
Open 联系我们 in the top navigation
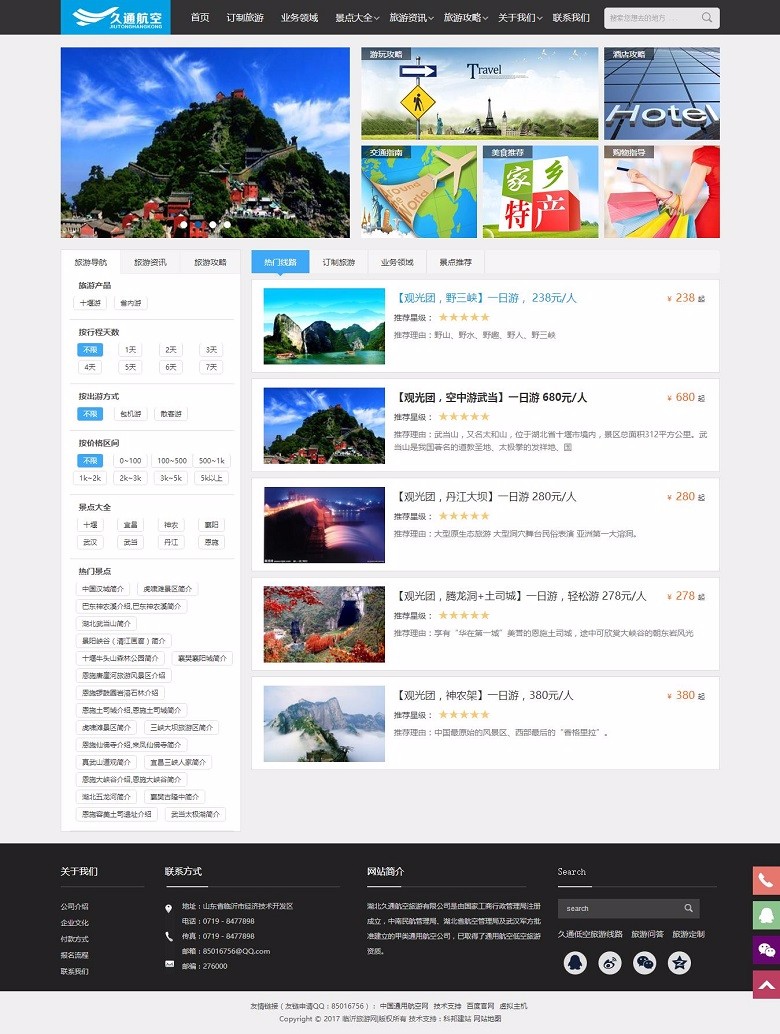click(x=571, y=18)
